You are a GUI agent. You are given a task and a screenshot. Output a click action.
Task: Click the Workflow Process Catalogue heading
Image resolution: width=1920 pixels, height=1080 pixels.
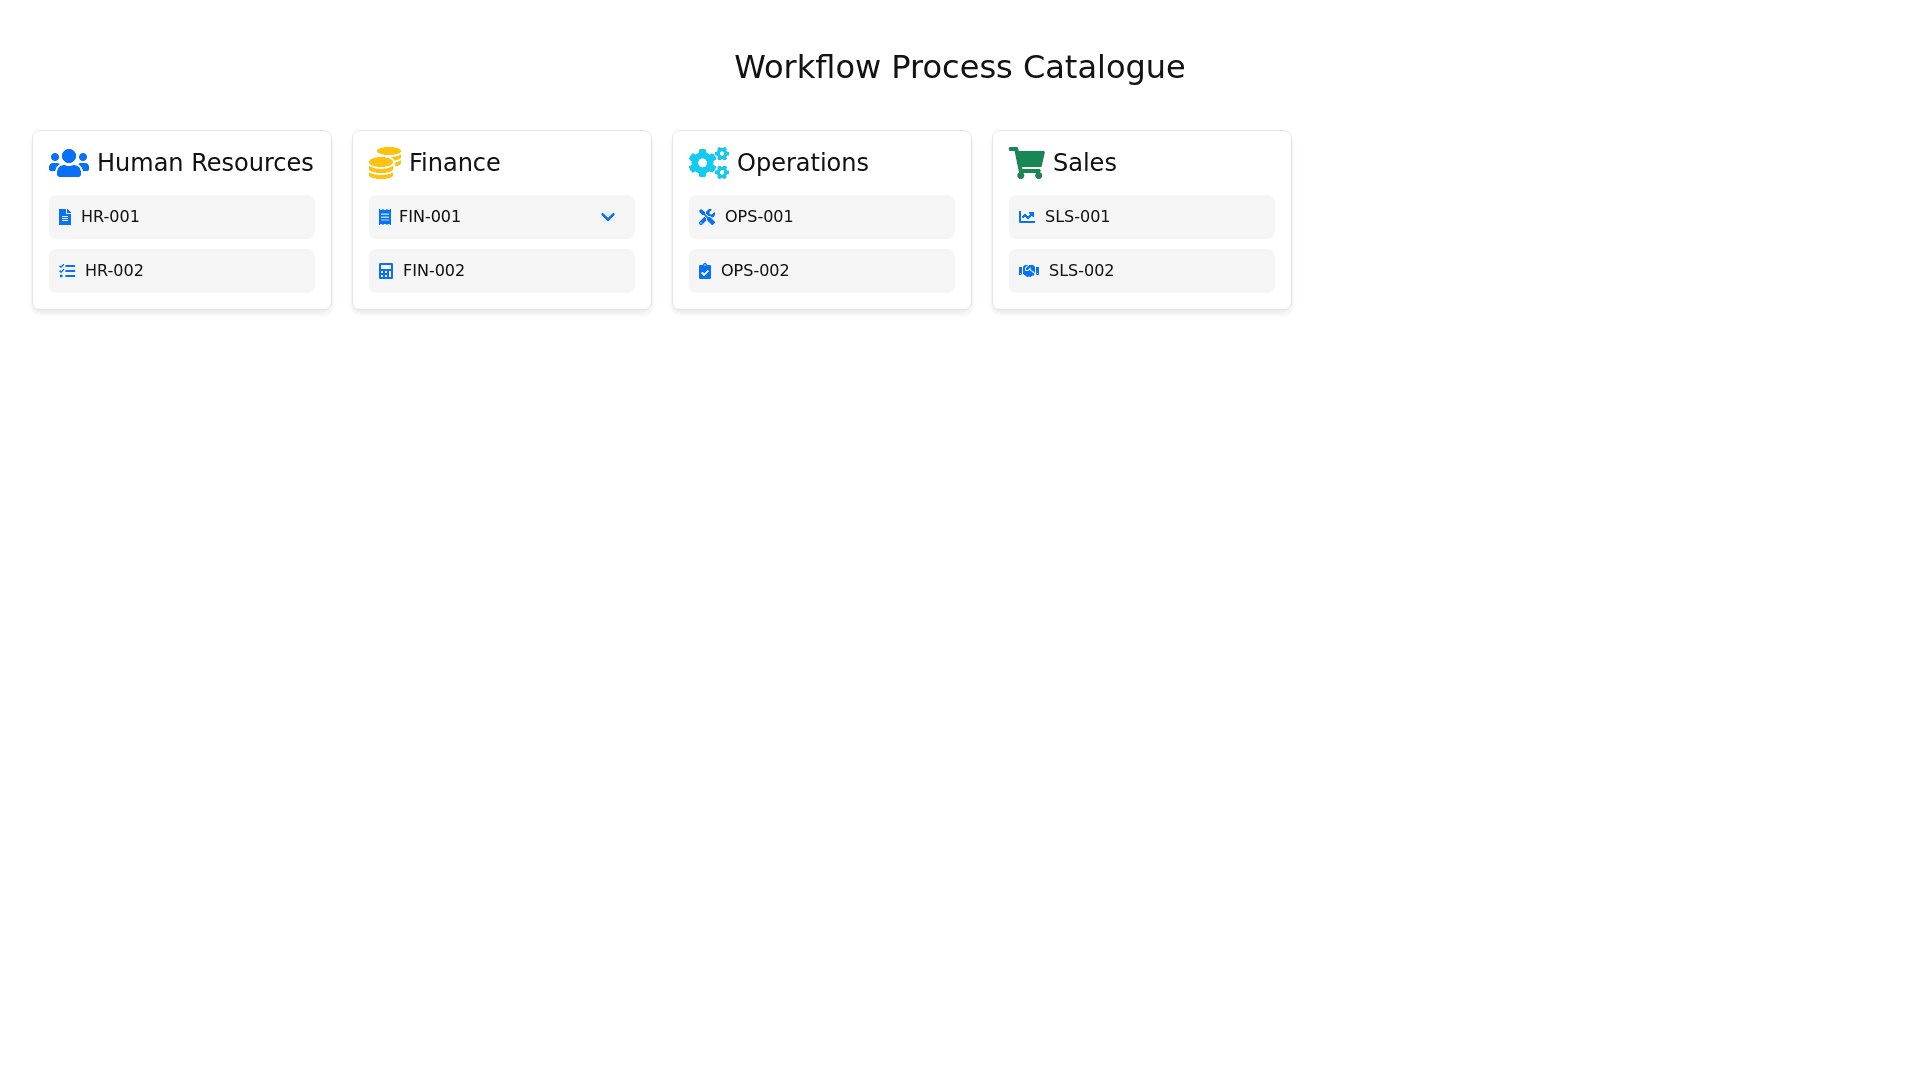click(x=959, y=67)
